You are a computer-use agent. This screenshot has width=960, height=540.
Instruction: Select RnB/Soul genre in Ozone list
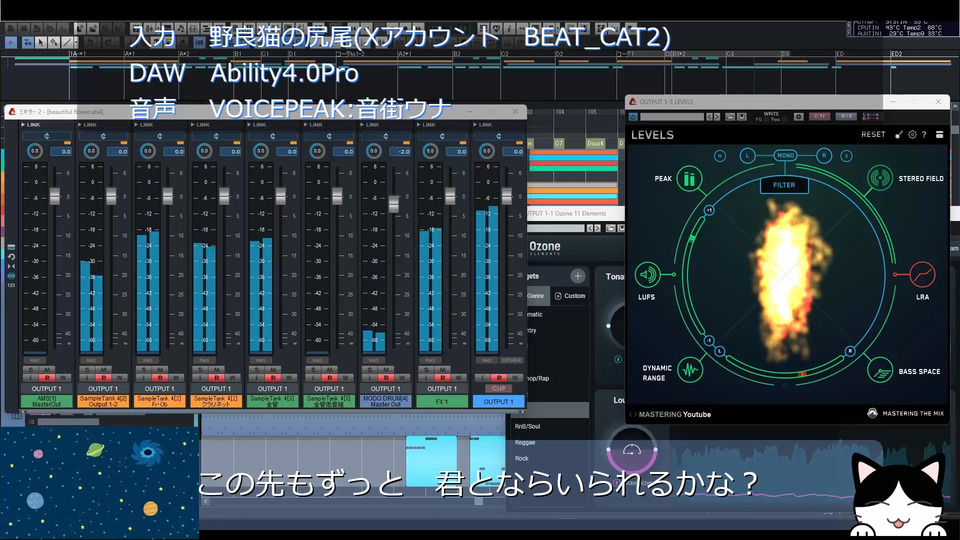click(527, 426)
